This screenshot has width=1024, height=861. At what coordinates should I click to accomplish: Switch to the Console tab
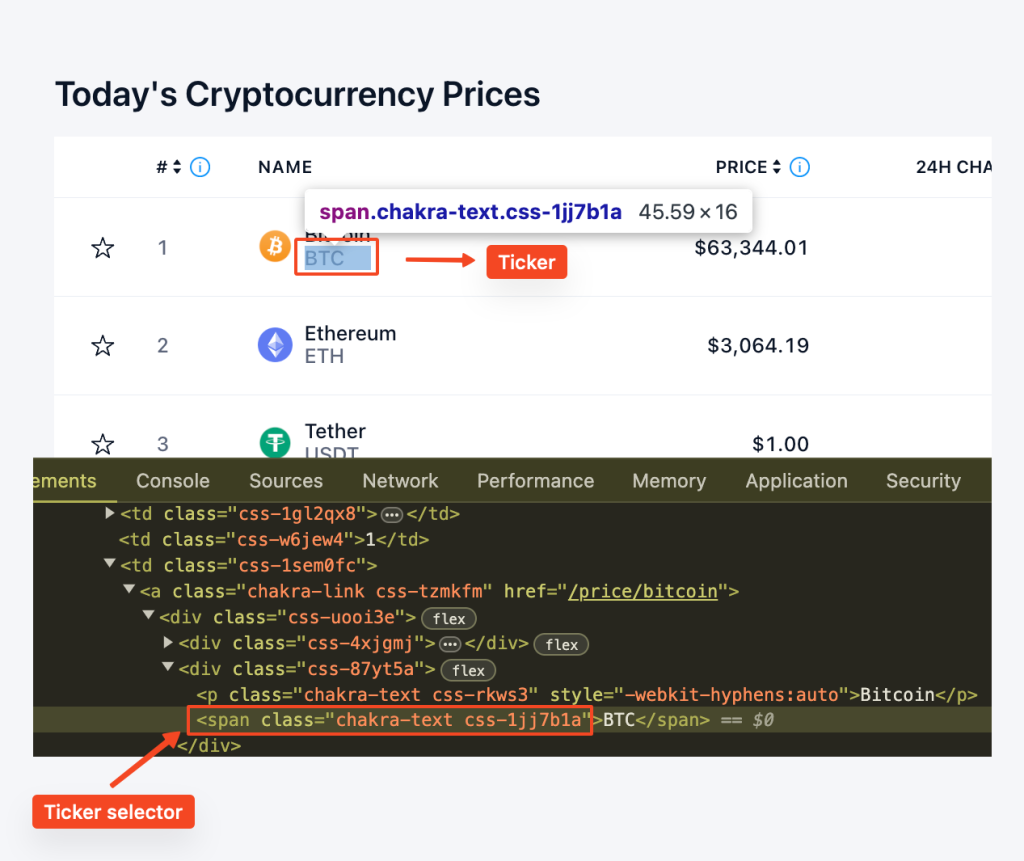click(x=173, y=481)
